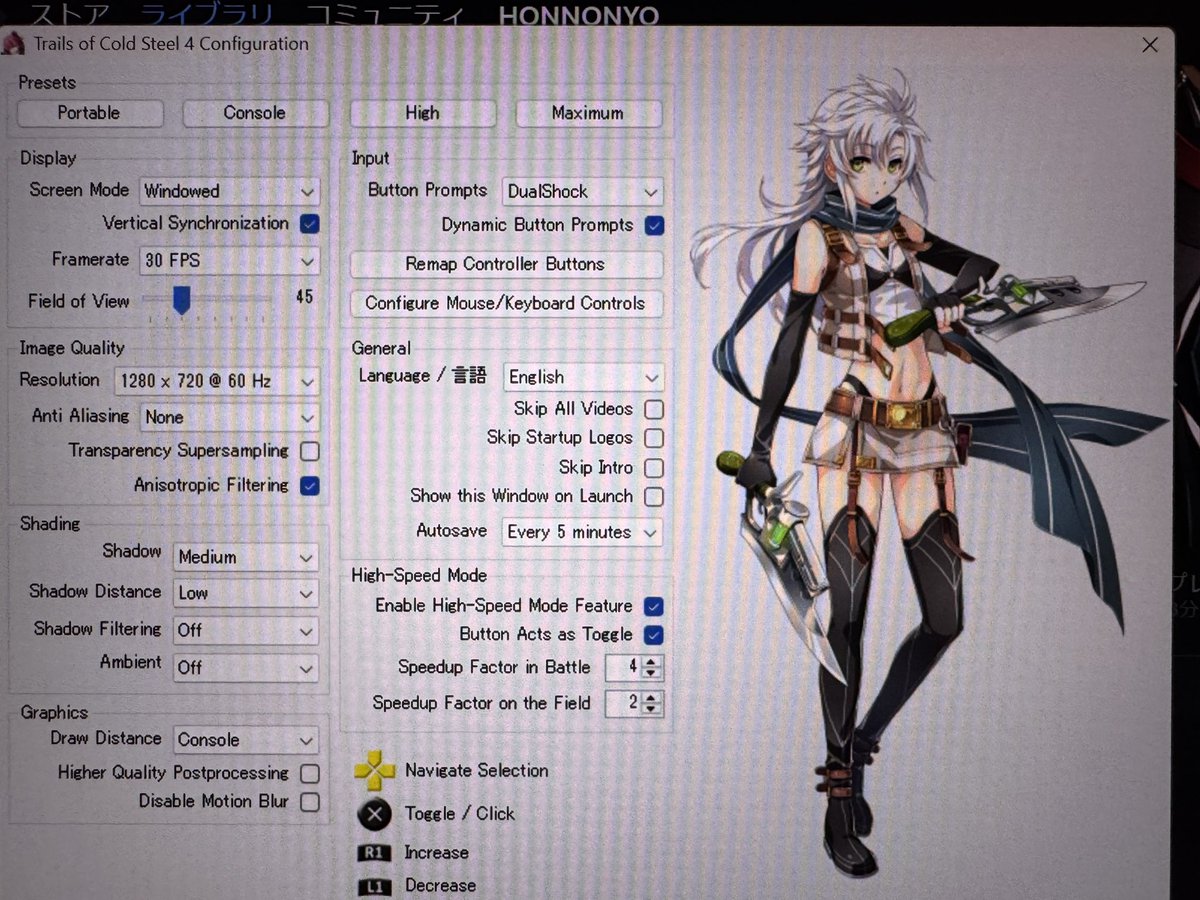Toggle Dynamic Button Prompts checkbox
Viewport: 1200px width, 900px height.
click(x=654, y=226)
